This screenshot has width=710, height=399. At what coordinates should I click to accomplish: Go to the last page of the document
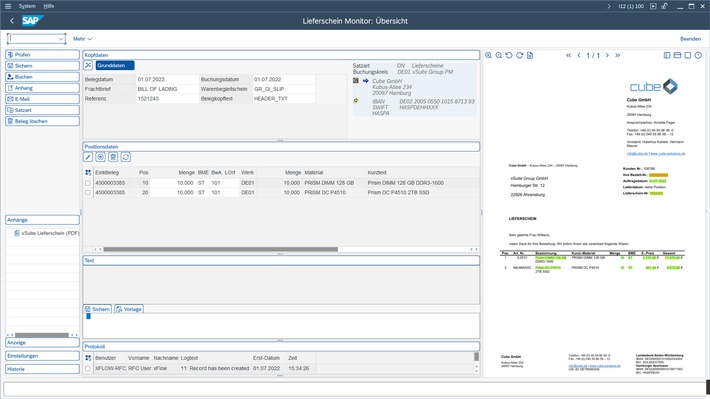pos(617,55)
